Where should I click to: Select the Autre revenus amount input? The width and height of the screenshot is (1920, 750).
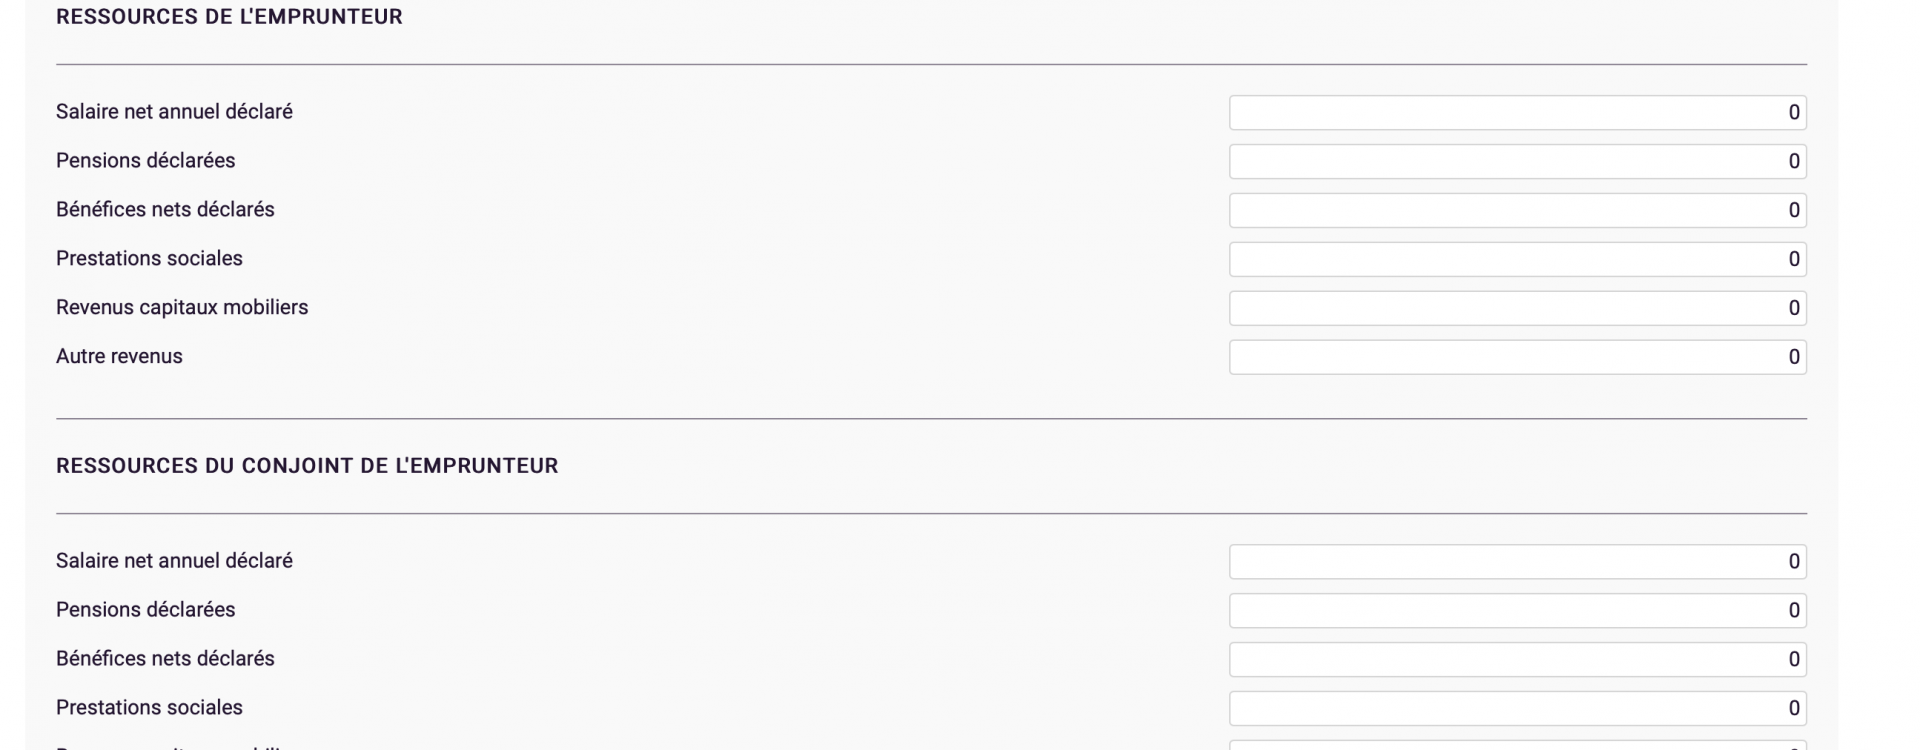1517,358
